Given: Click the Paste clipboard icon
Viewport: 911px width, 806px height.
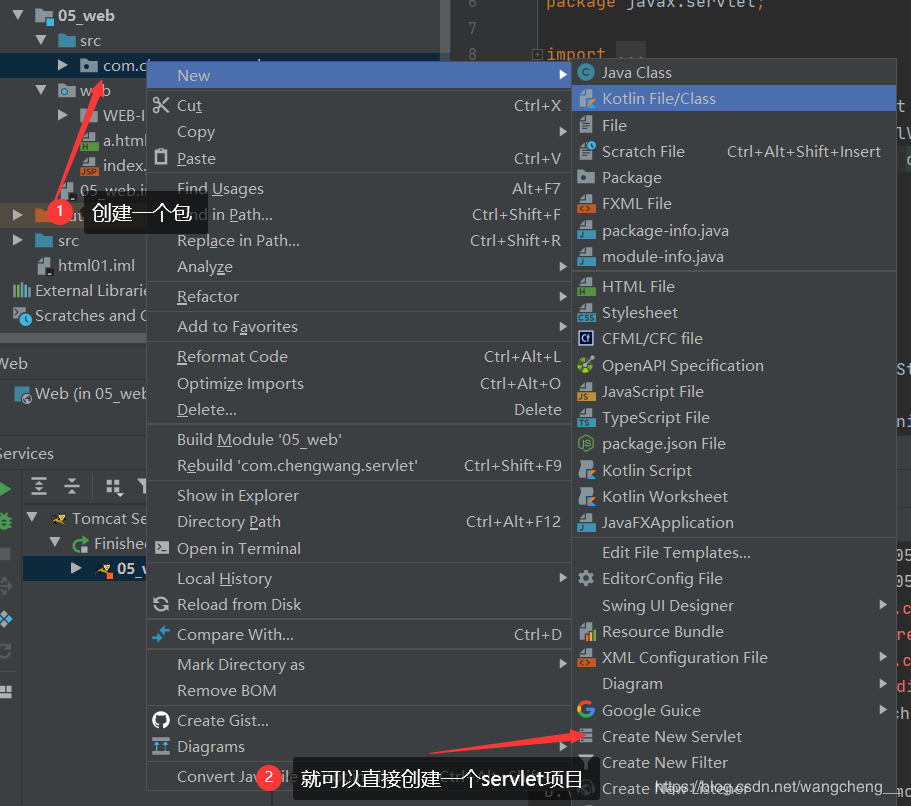Looking at the screenshot, I should click(161, 157).
